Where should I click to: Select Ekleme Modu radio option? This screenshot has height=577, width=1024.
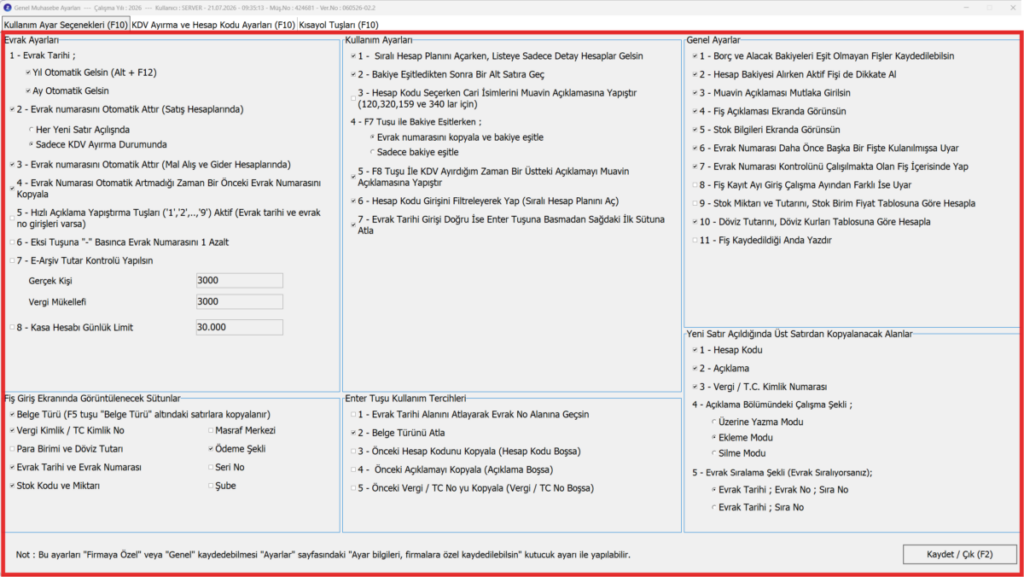[x=714, y=438]
